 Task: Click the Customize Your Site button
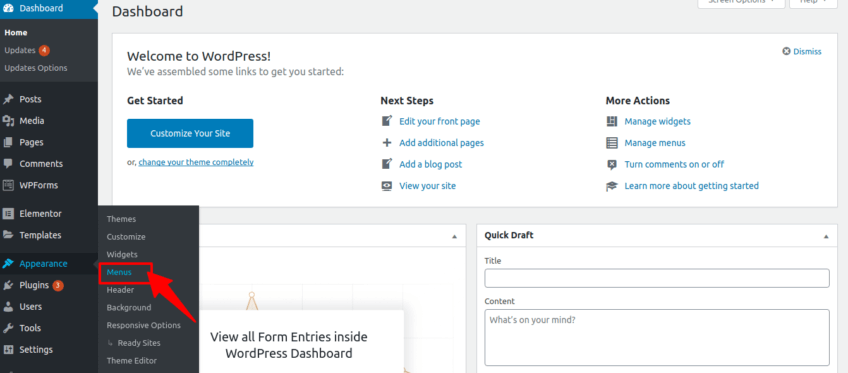[x=190, y=134]
